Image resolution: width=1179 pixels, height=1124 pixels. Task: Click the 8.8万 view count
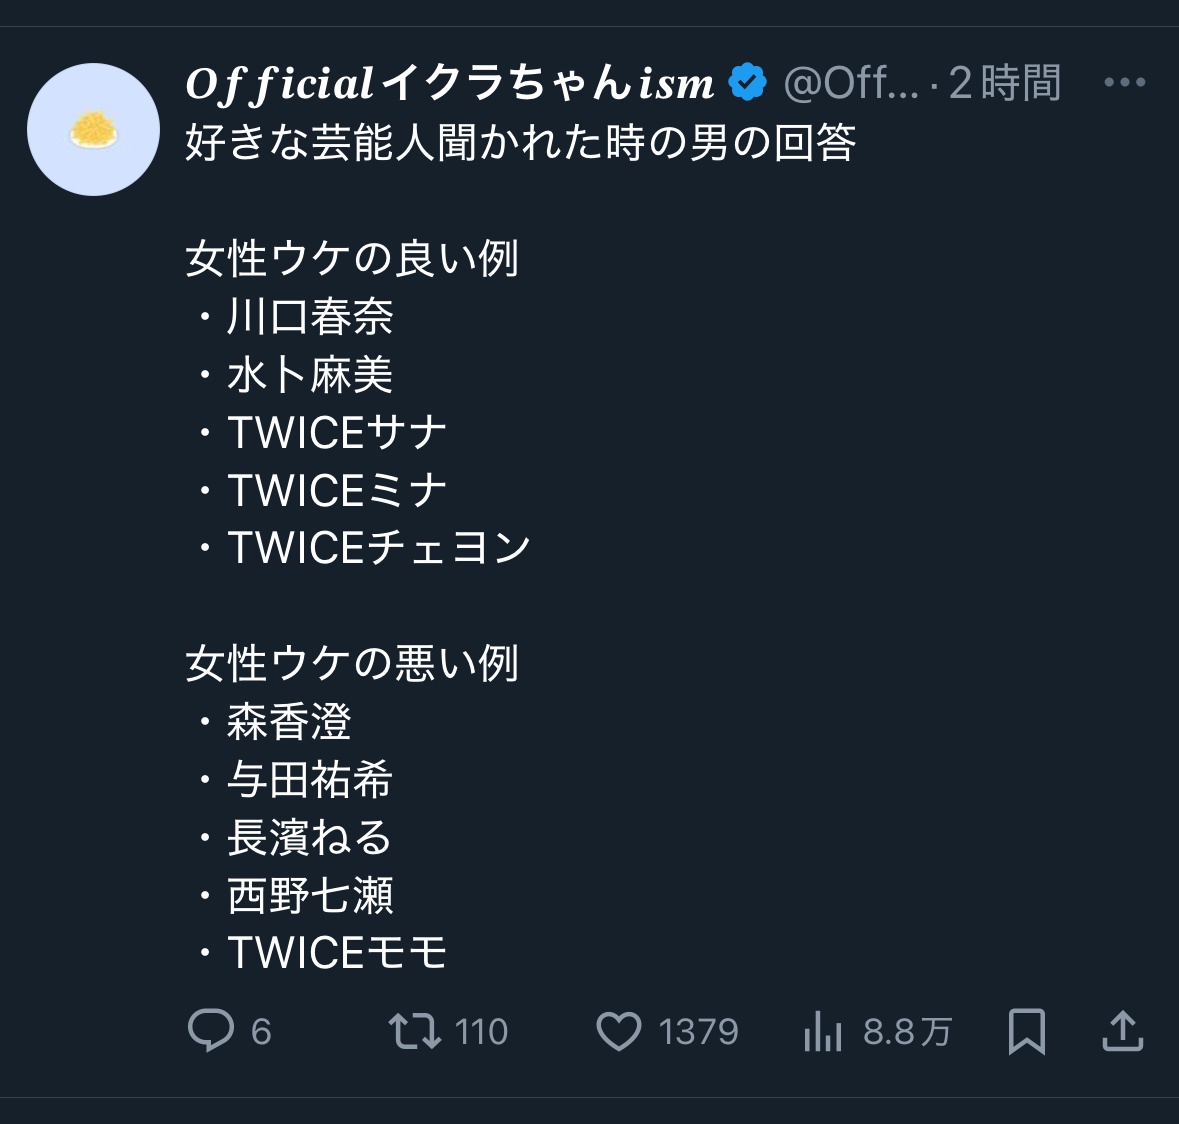pos(908,1032)
